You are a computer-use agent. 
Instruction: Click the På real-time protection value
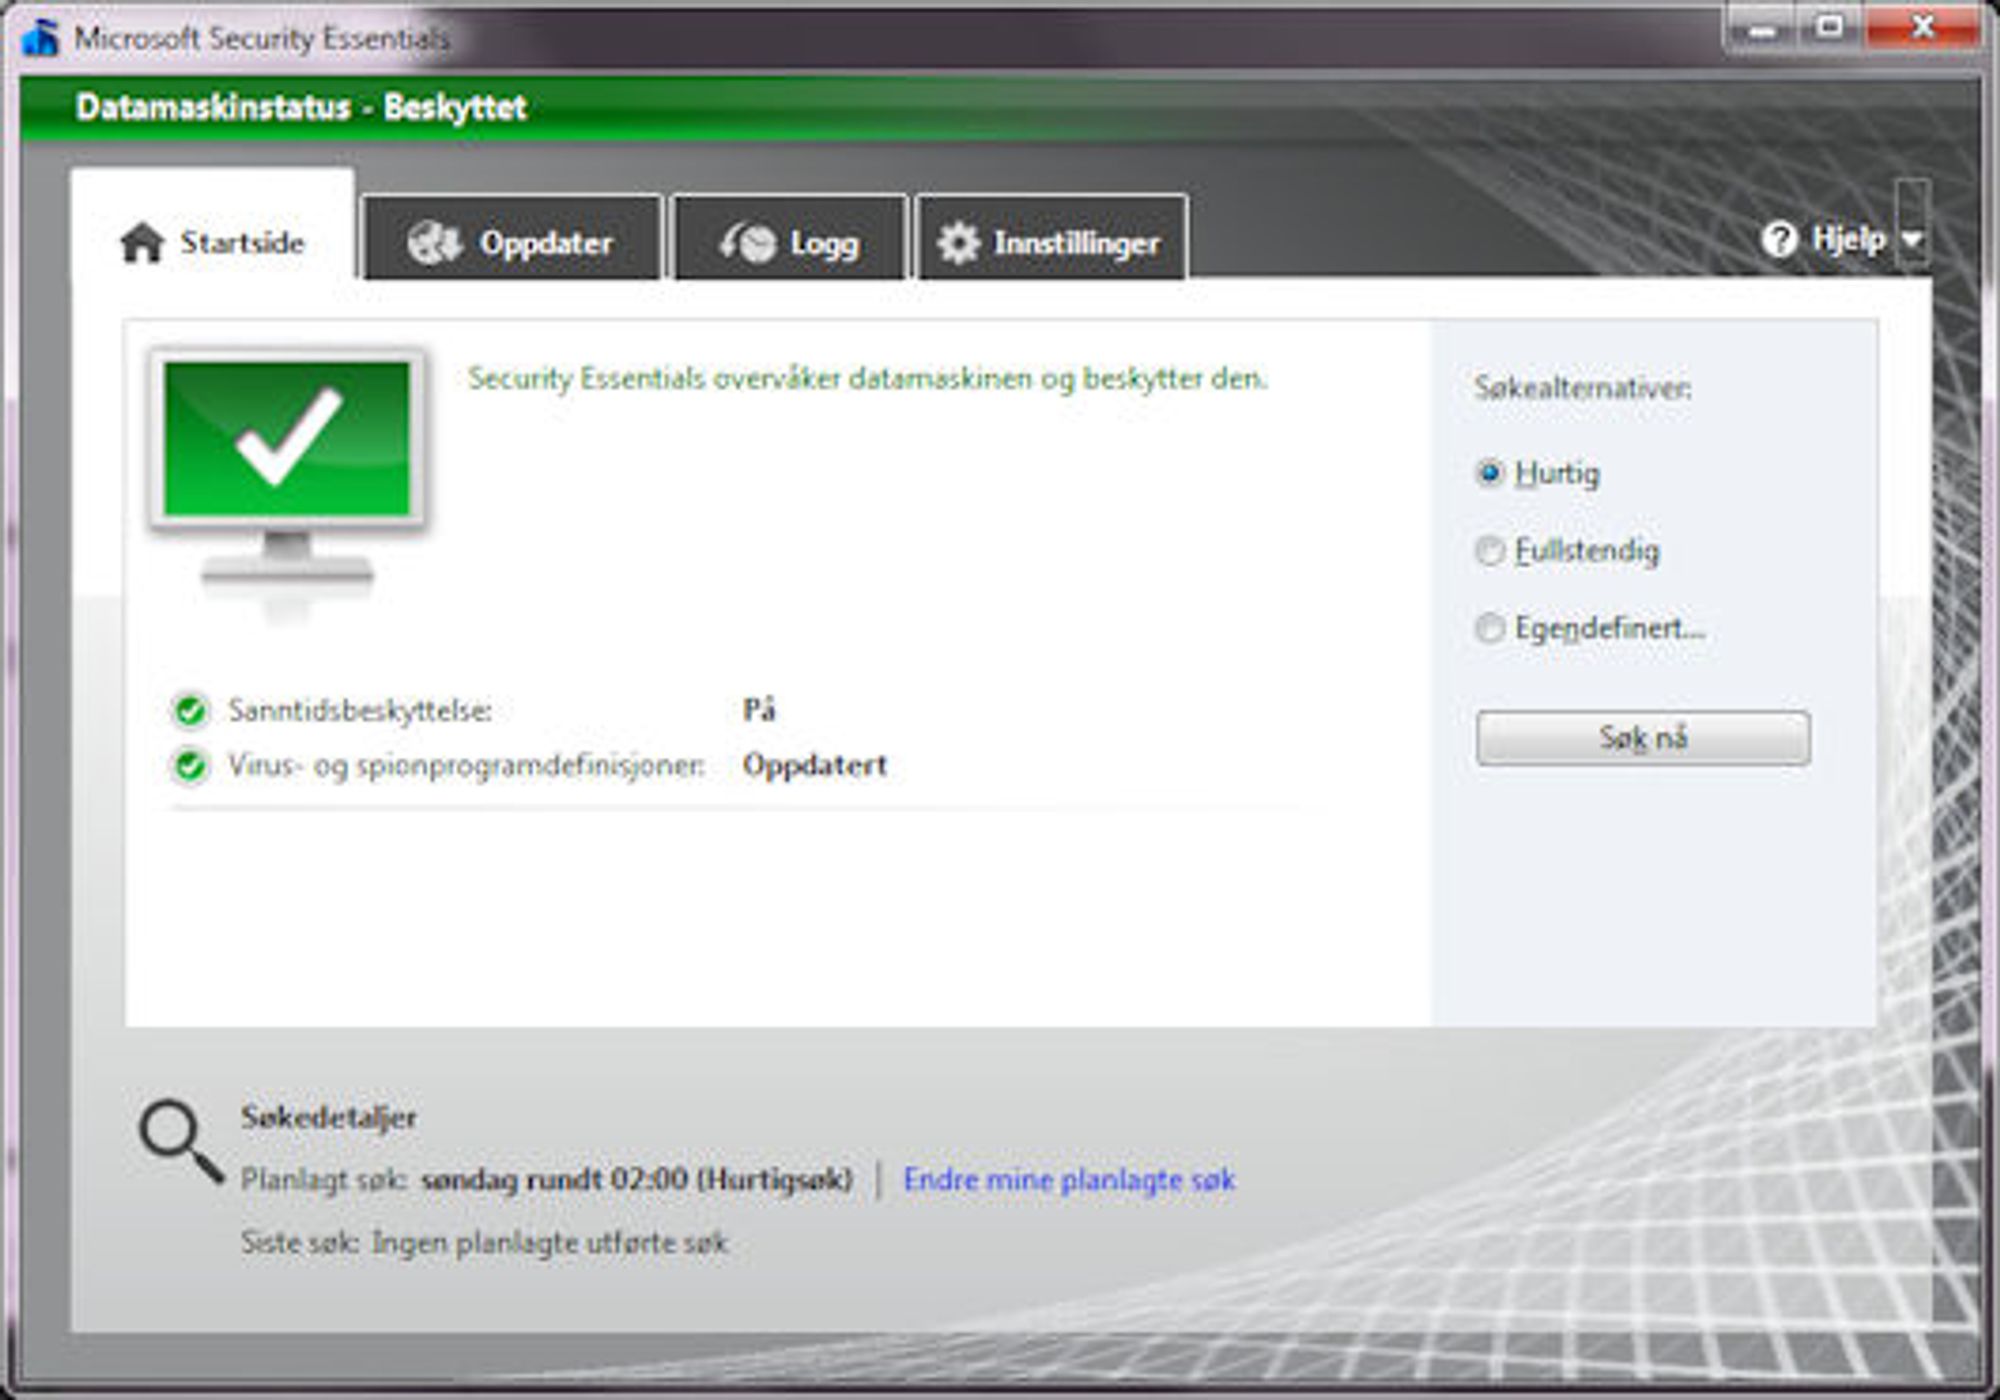[759, 710]
